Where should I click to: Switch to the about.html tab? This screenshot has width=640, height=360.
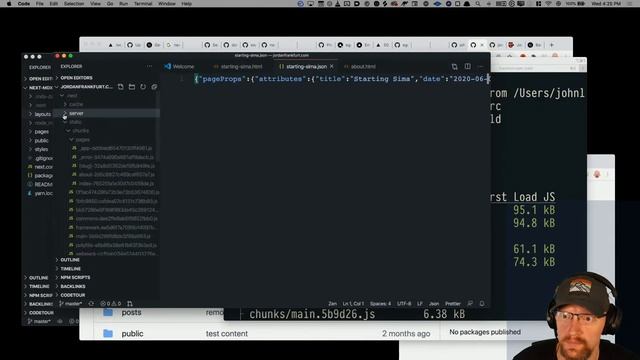click(360, 66)
